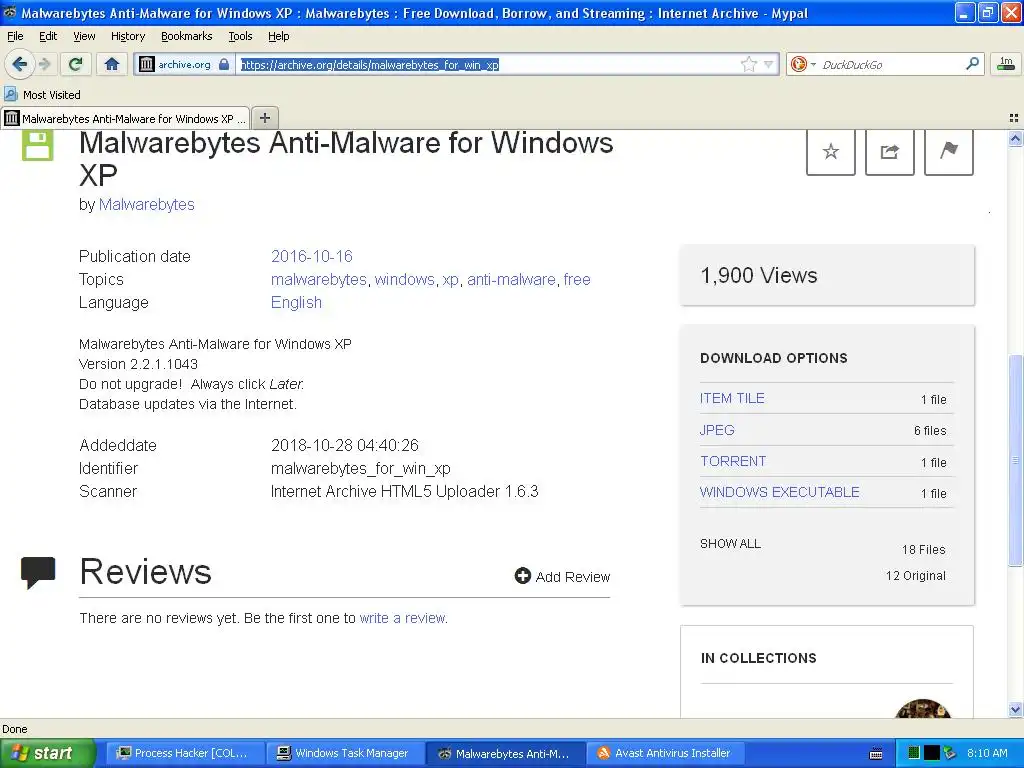Open the windows topic link

point(404,280)
